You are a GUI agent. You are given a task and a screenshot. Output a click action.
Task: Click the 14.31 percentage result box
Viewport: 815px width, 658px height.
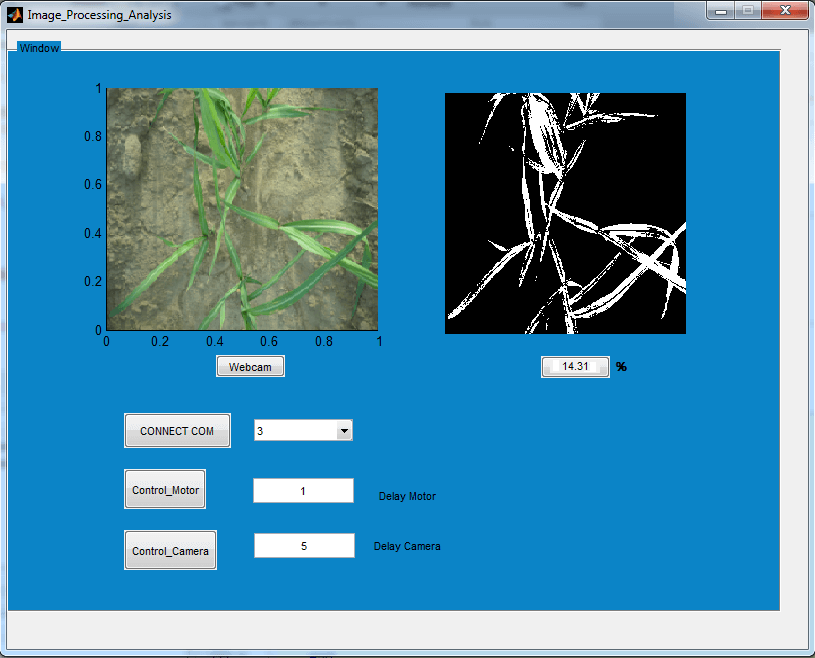(x=575, y=366)
